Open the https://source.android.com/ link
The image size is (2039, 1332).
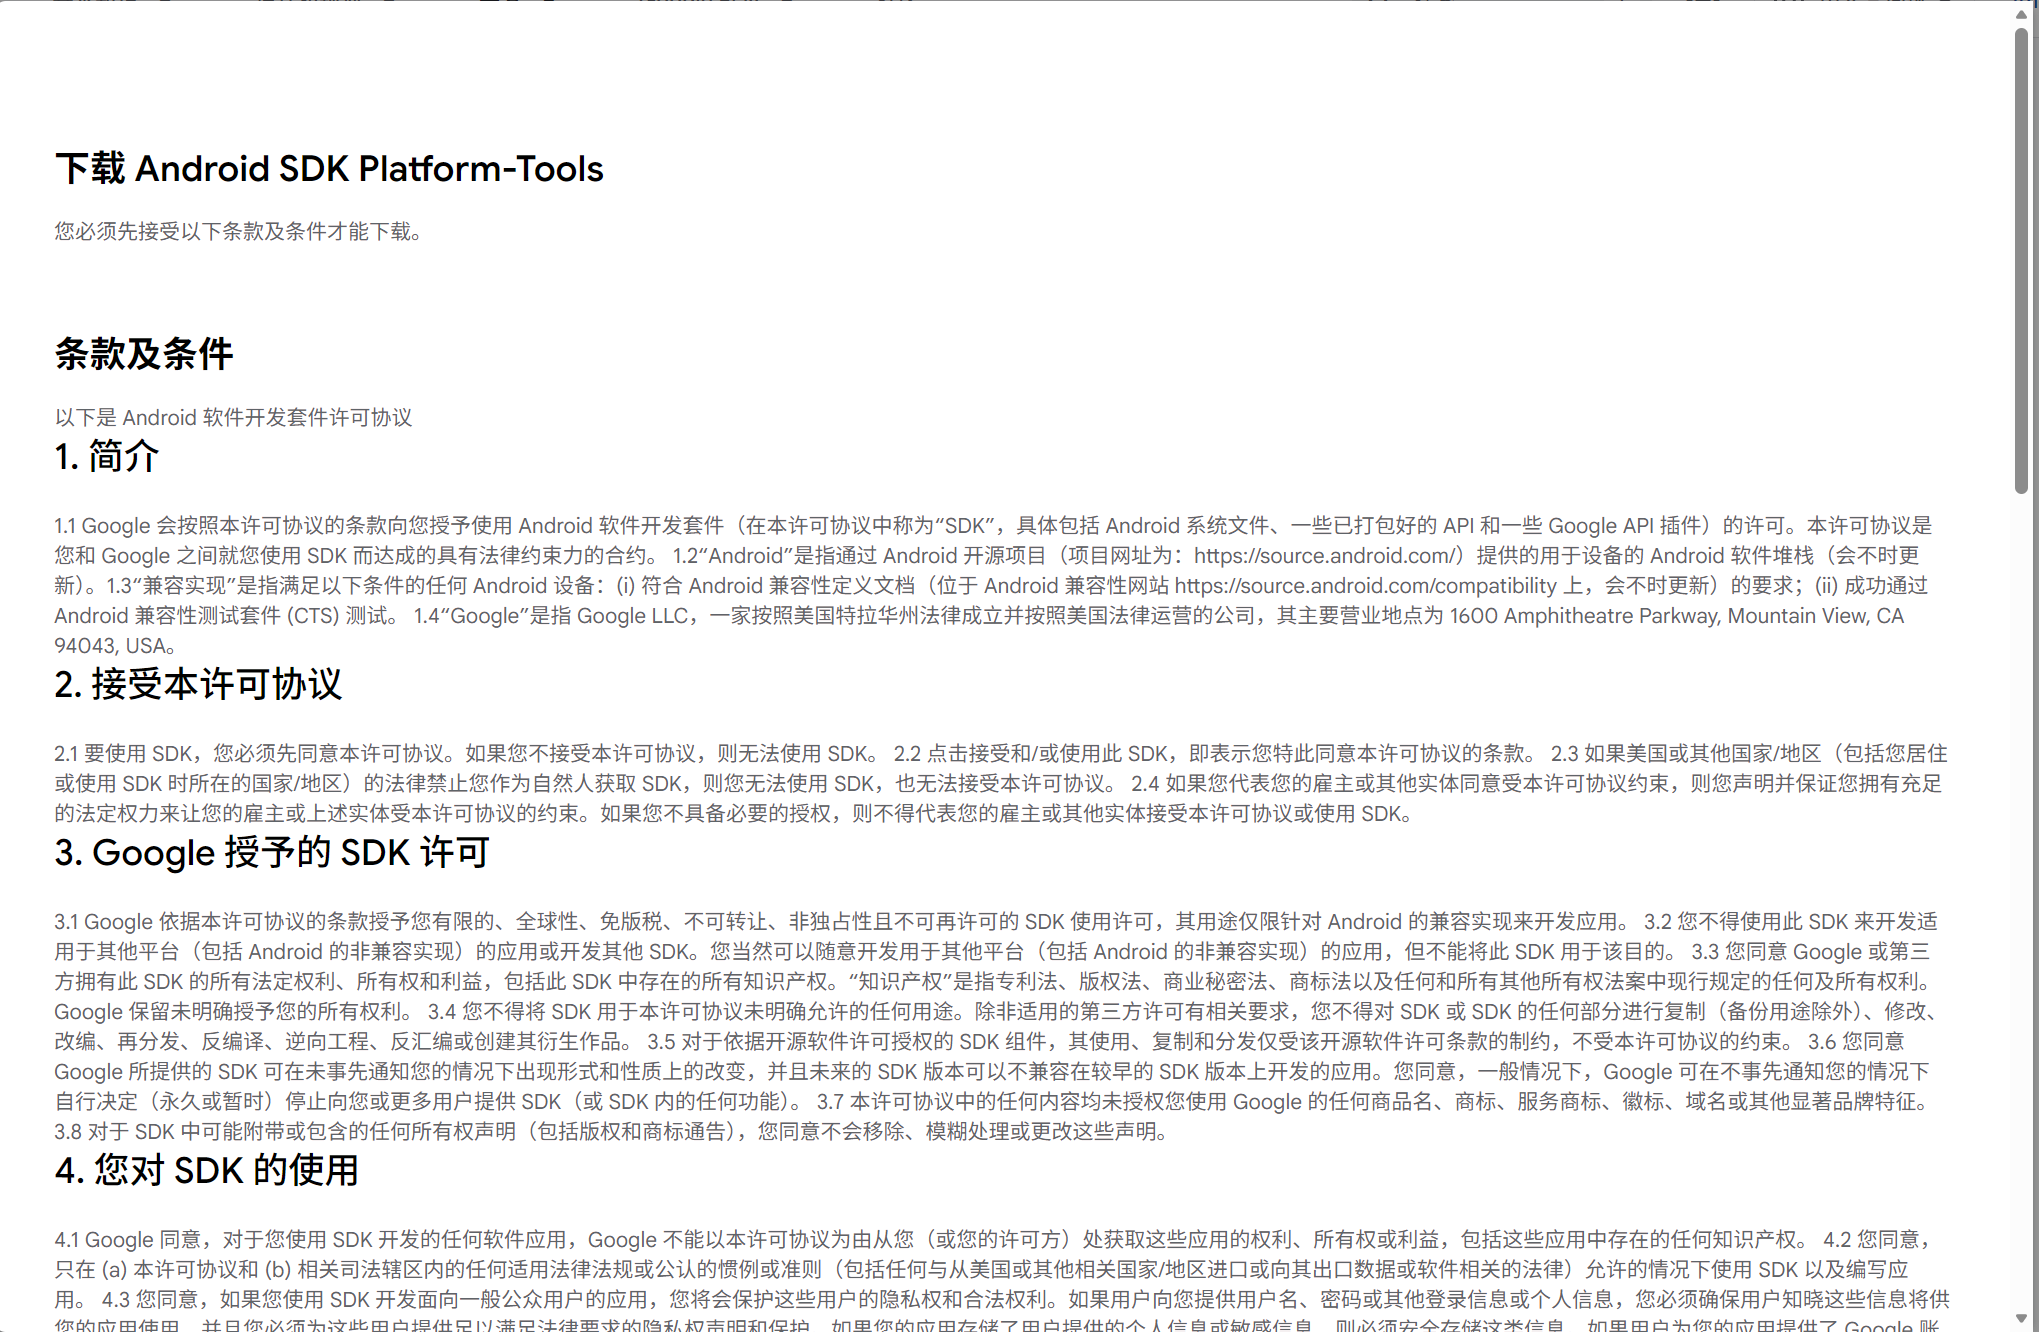1317,556
